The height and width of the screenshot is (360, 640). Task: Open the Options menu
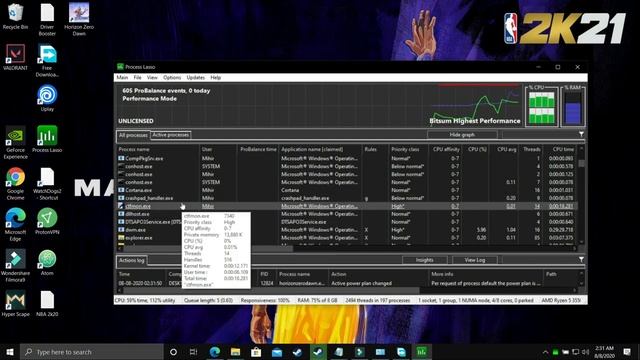172,77
